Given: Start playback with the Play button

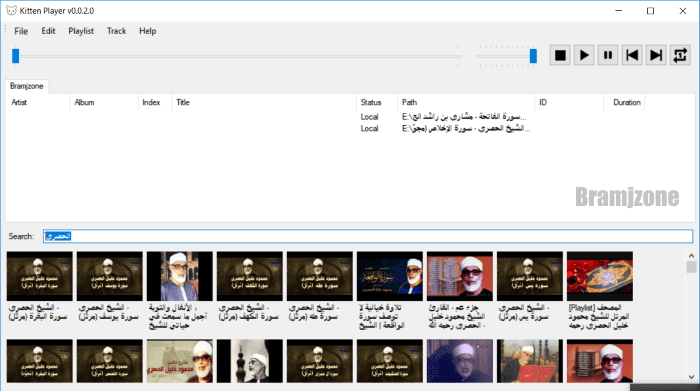Looking at the screenshot, I should click(x=584, y=55).
